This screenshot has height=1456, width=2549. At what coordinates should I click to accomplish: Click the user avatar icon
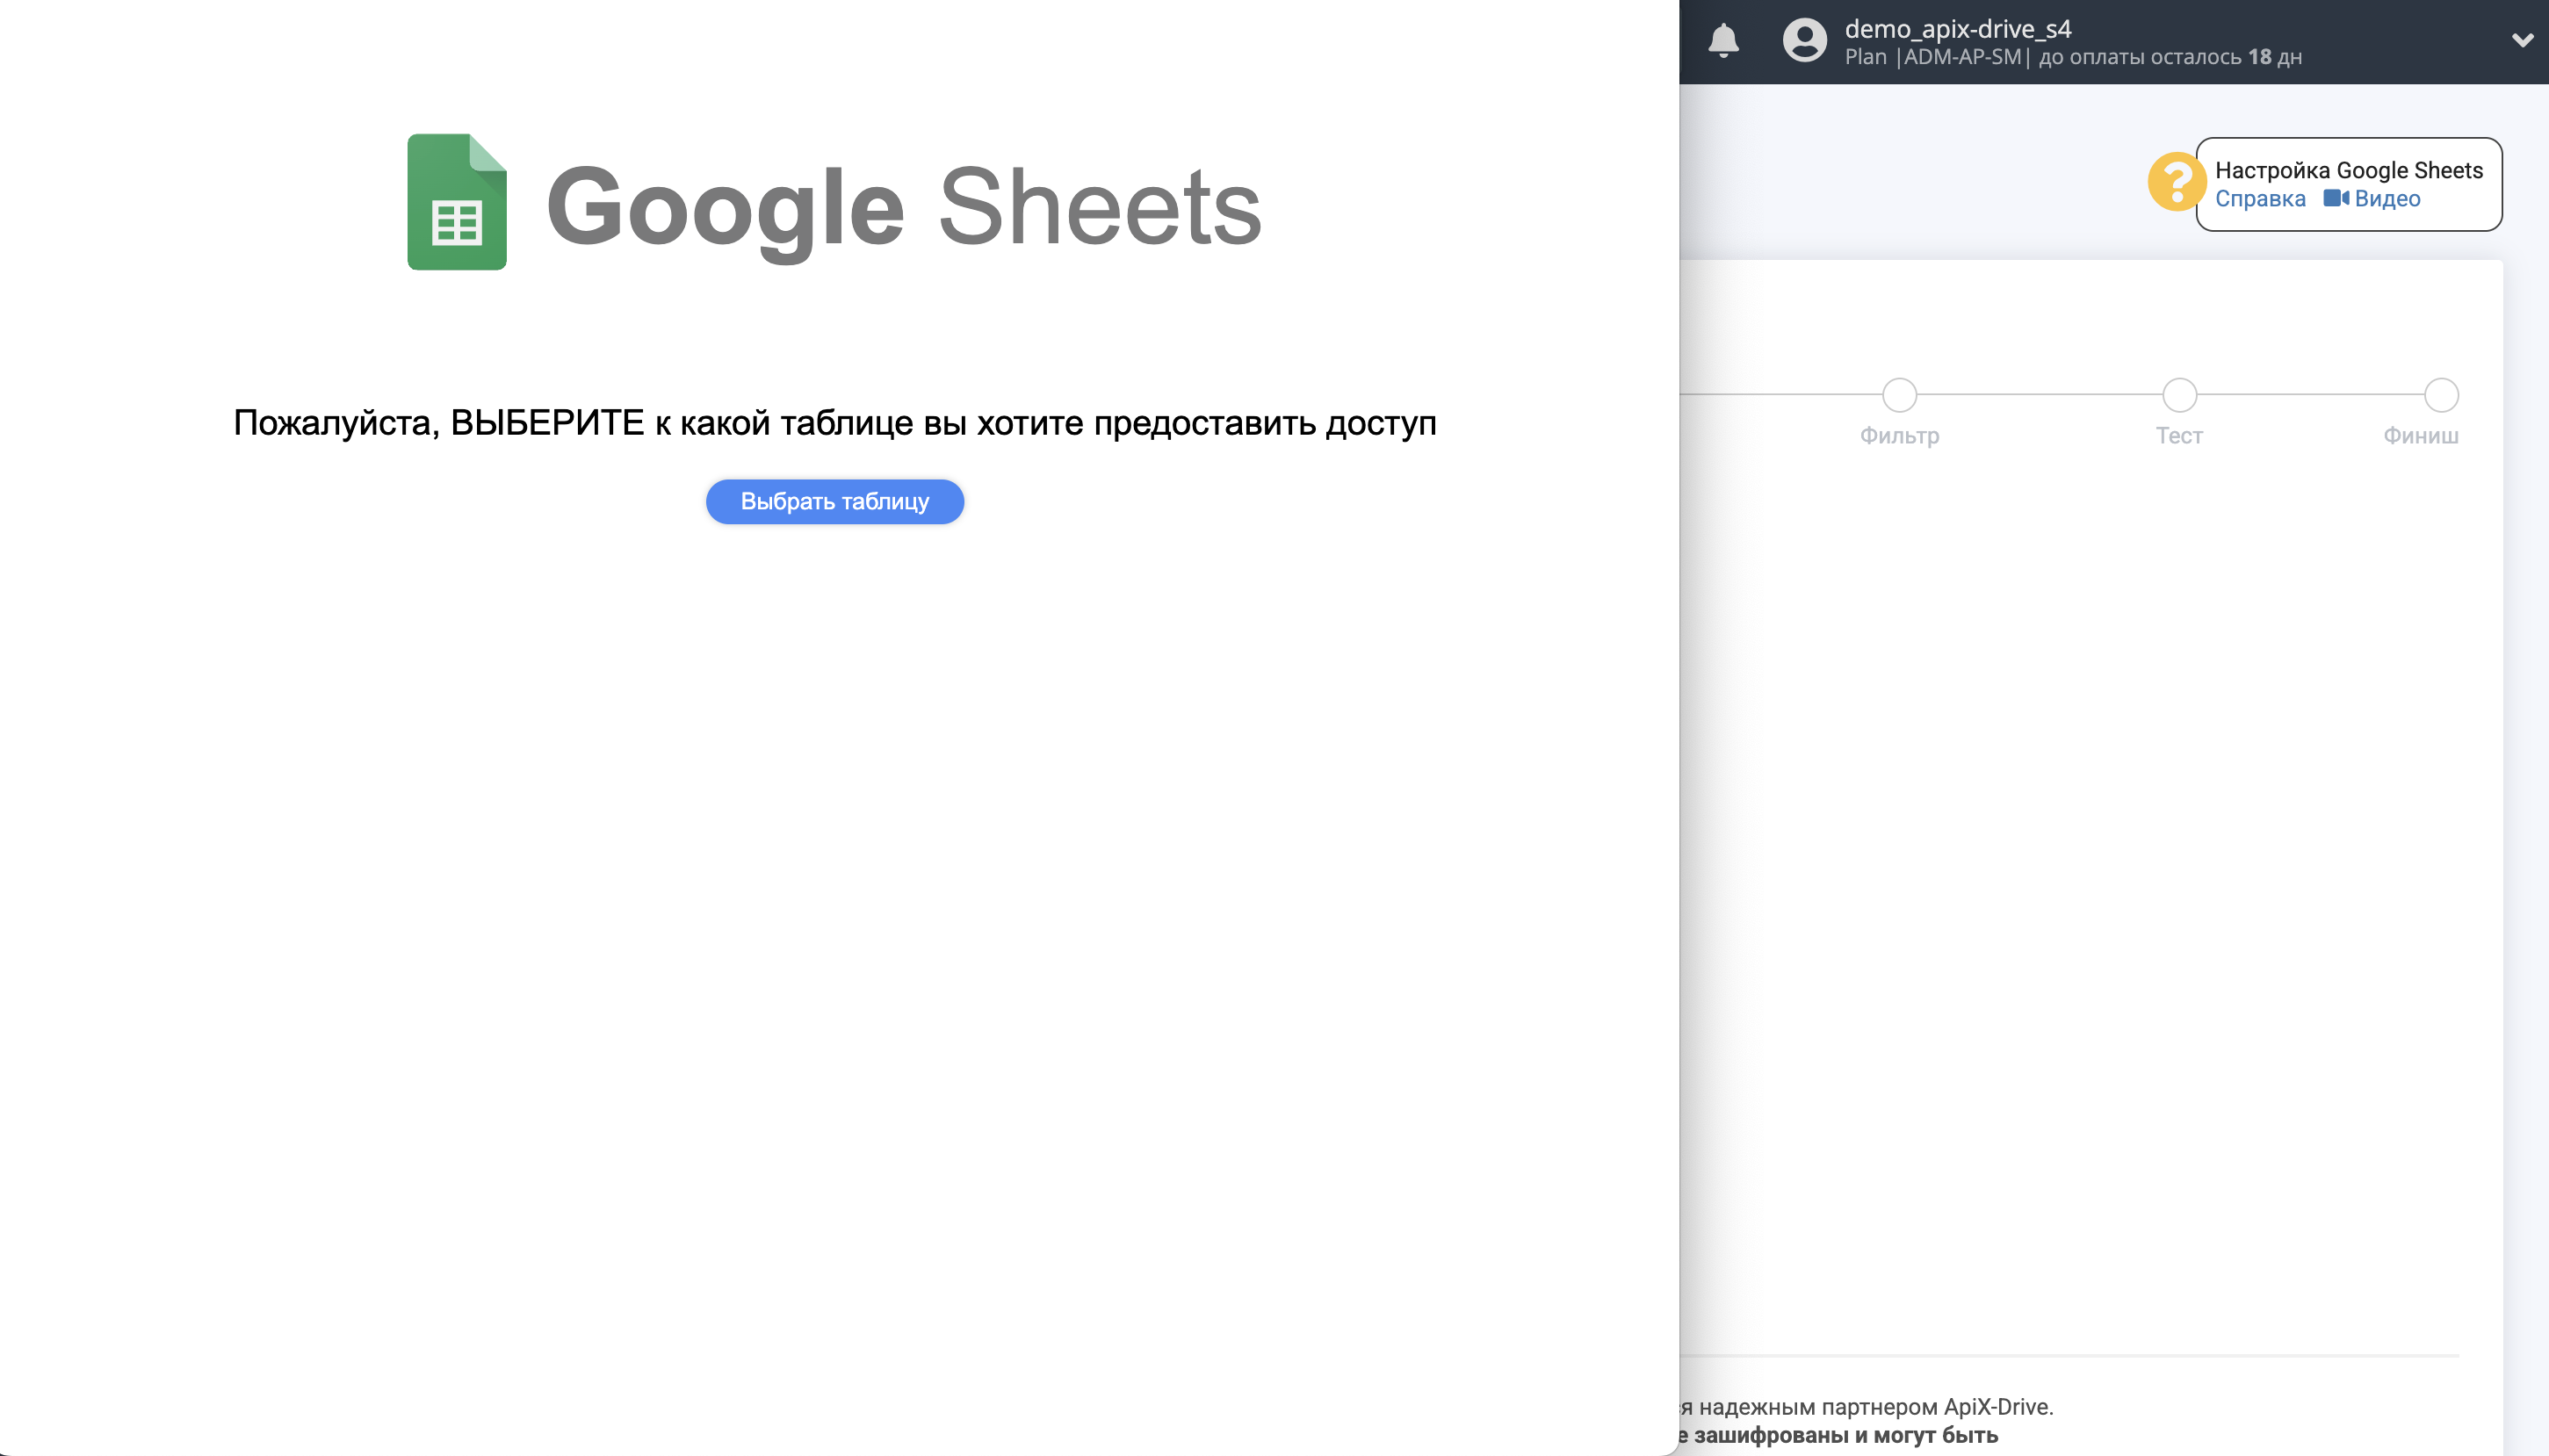click(x=1804, y=41)
